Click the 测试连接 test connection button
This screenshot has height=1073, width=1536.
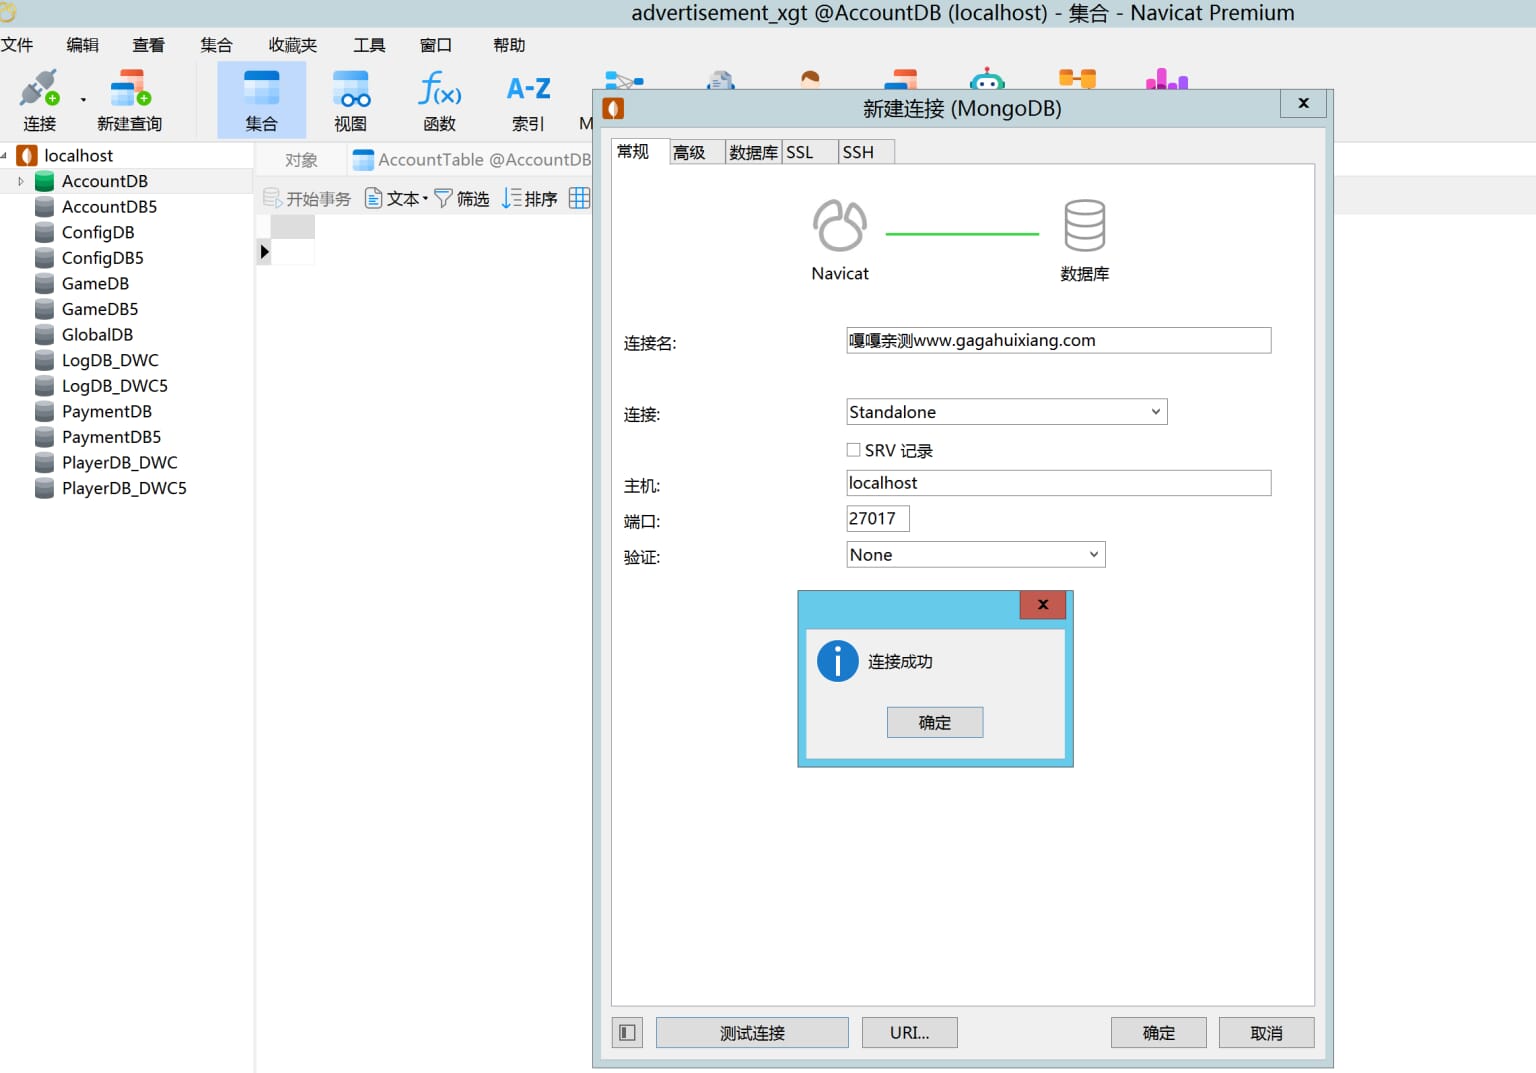[x=751, y=1032]
